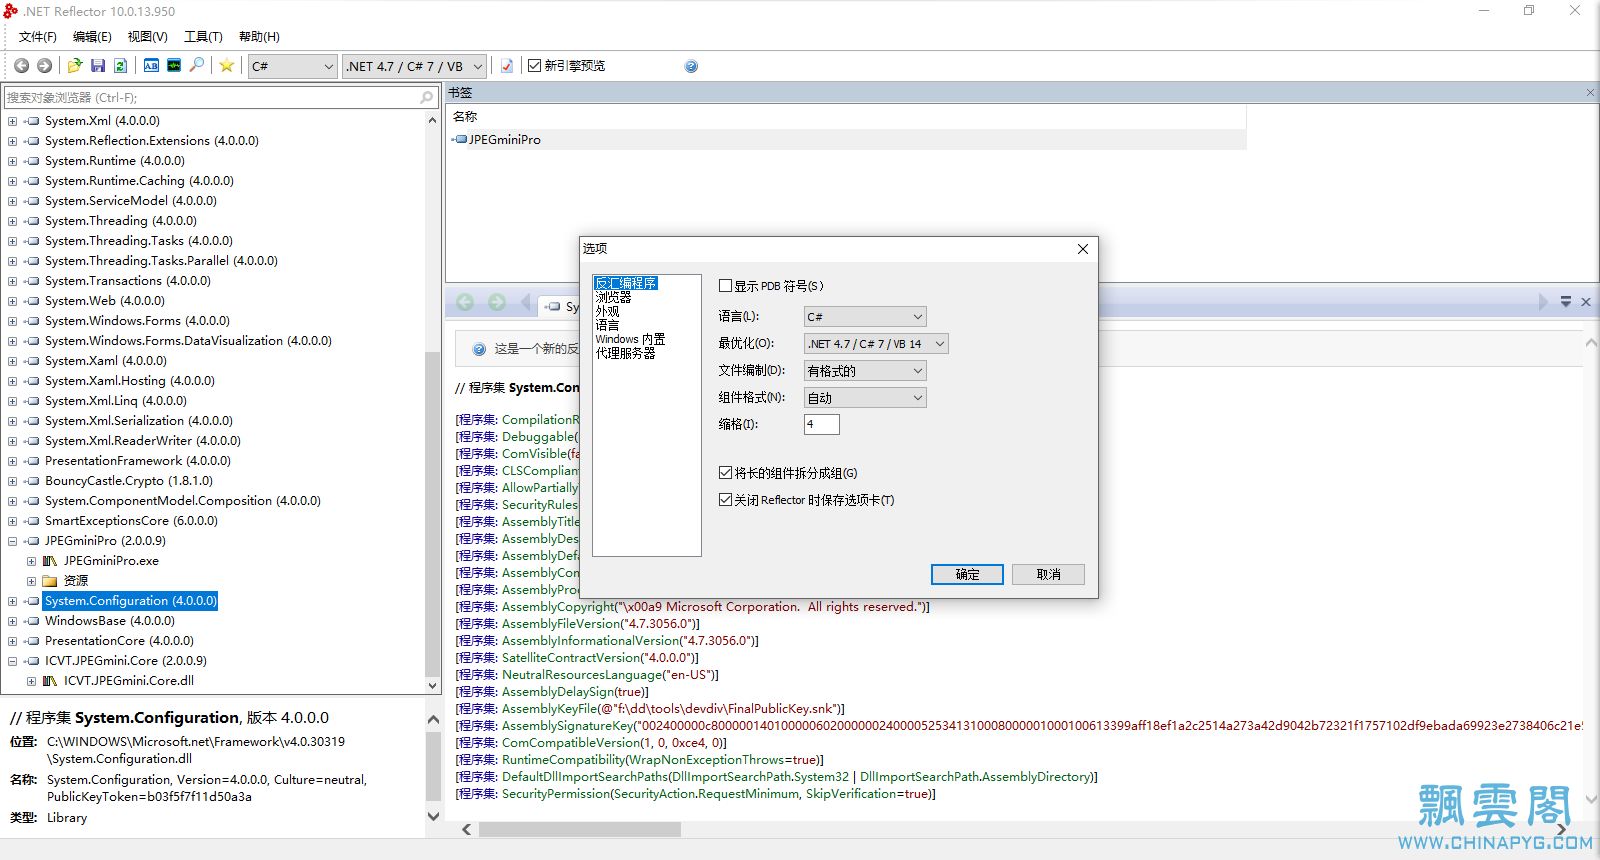Open assembly using the folder icon
Screen dimensions: 1600x860
coord(75,66)
